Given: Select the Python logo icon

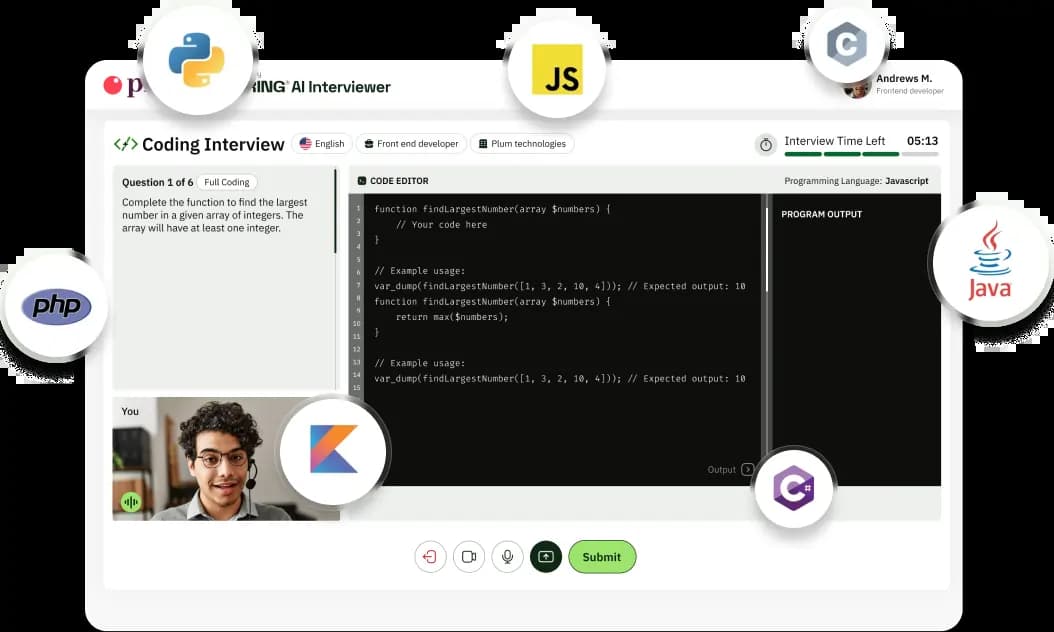Looking at the screenshot, I should coord(196,60).
